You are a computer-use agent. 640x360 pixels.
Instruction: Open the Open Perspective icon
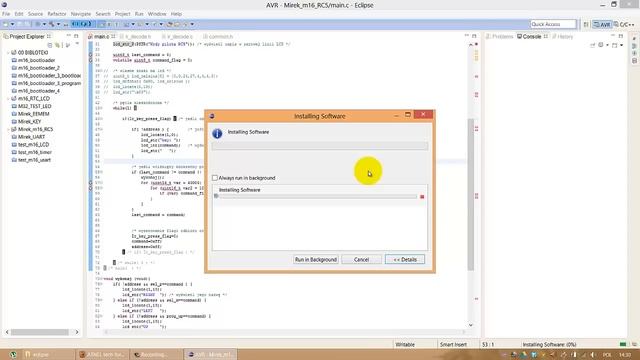pyautogui.click(x=586, y=24)
